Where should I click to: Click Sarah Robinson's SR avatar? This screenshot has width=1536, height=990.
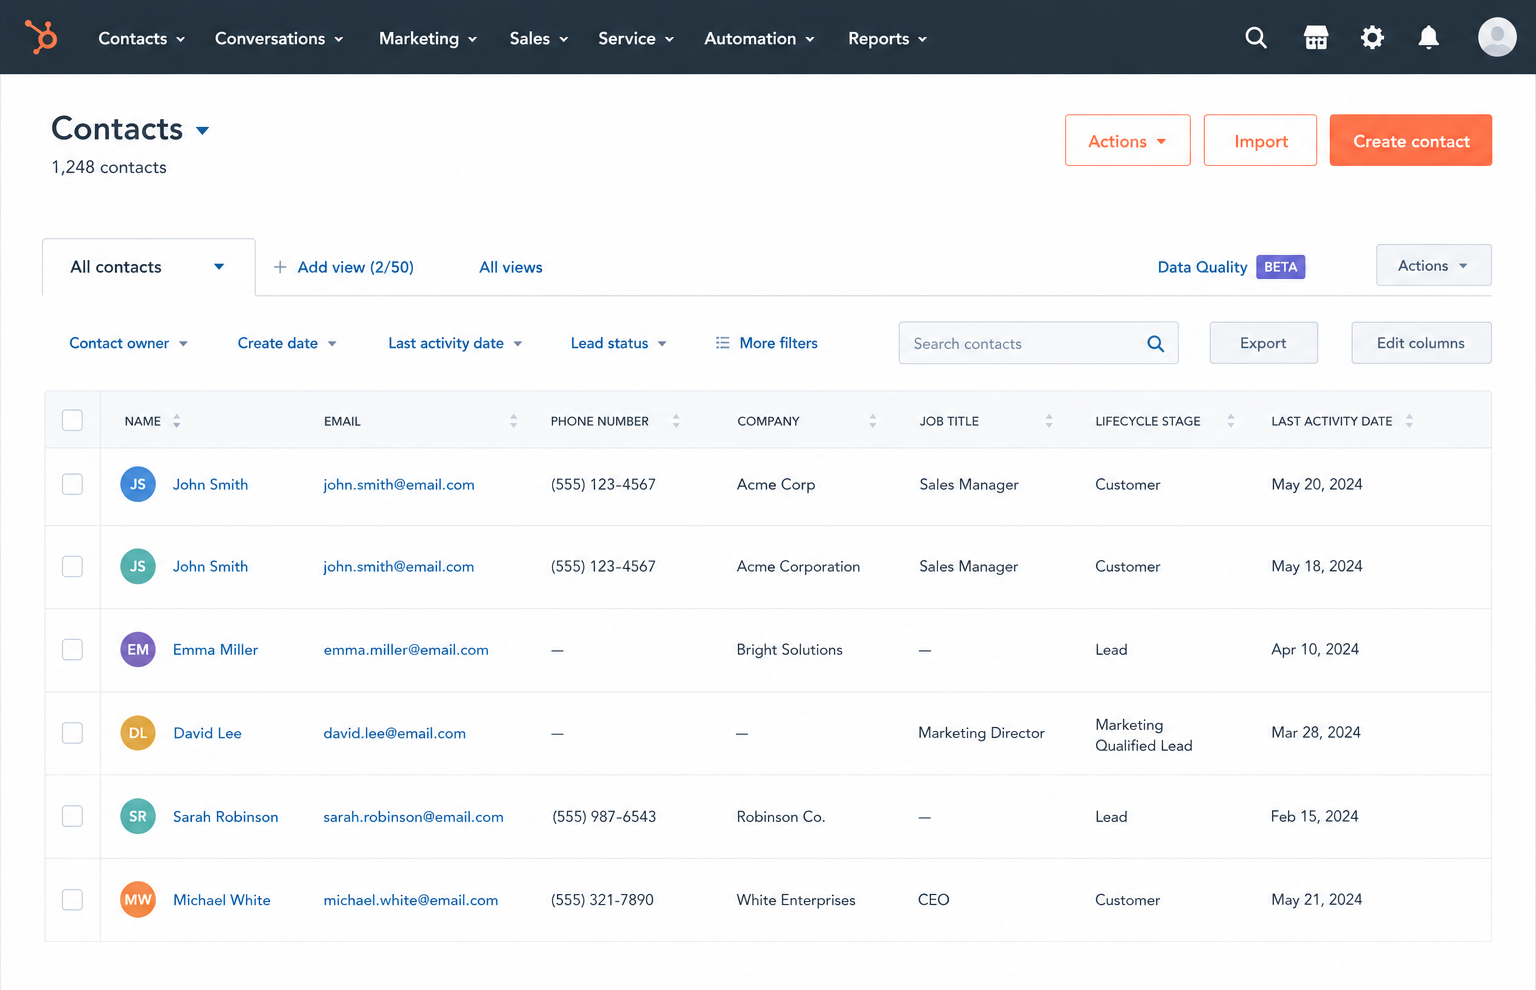(x=138, y=816)
